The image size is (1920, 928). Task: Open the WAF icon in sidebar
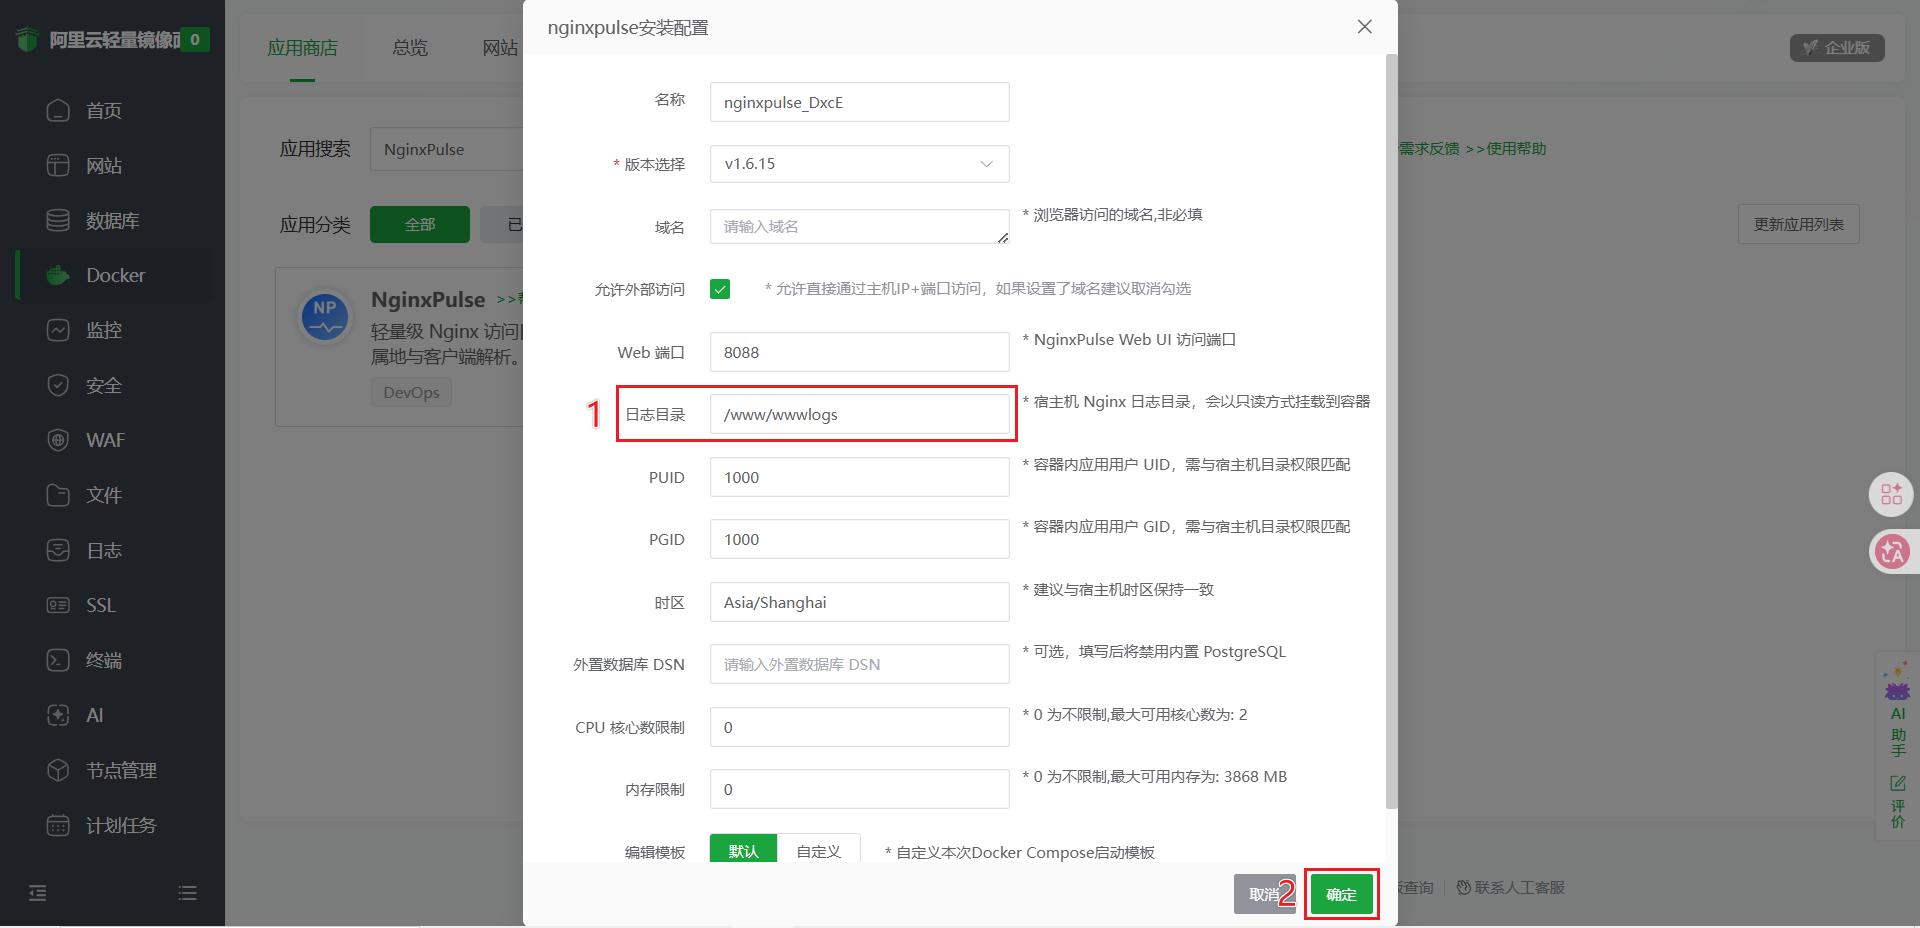coord(58,440)
